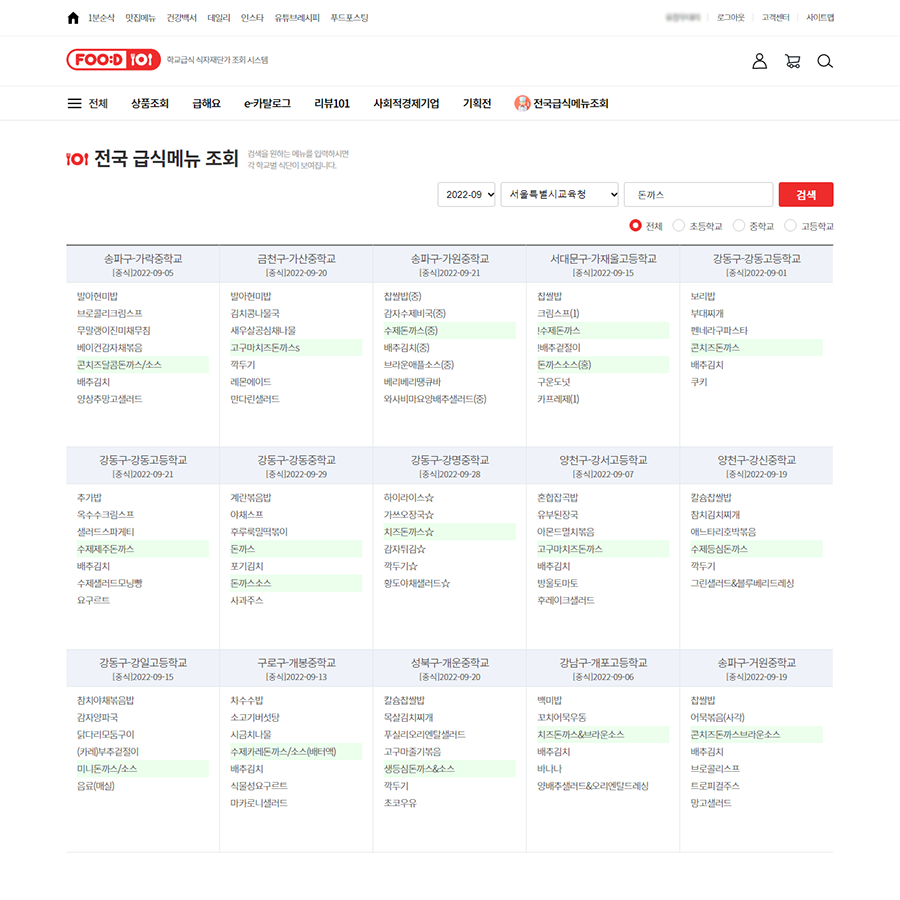
Task: Open the 리뷰101 menu item
Action: 332,103
